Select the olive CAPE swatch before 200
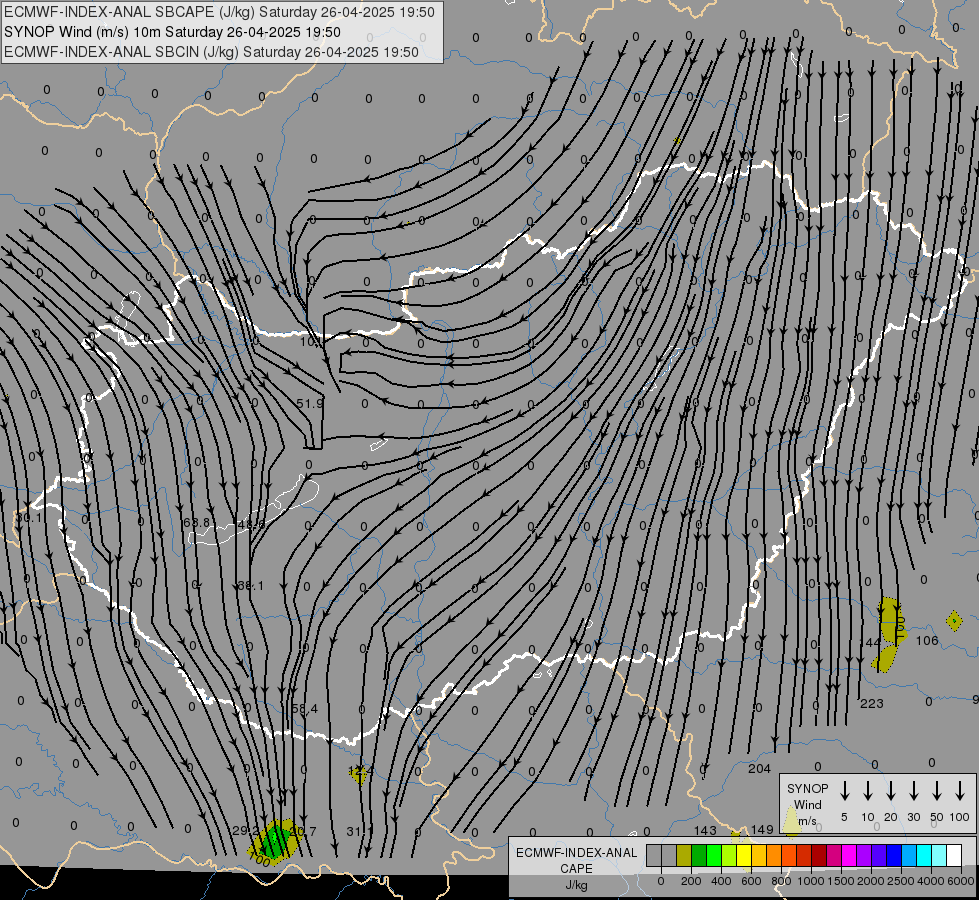The height and width of the screenshot is (900, 979). (x=684, y=856)
